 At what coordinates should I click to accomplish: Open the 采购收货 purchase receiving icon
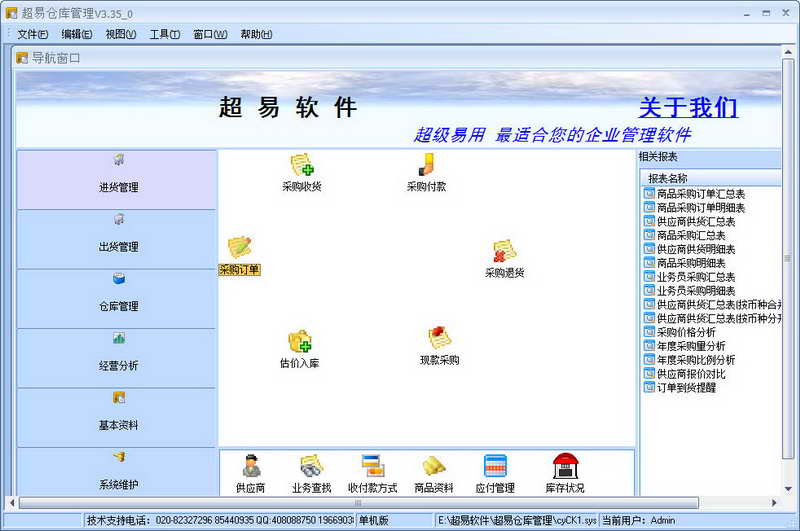pyautogui.click(x=301, y=165)
